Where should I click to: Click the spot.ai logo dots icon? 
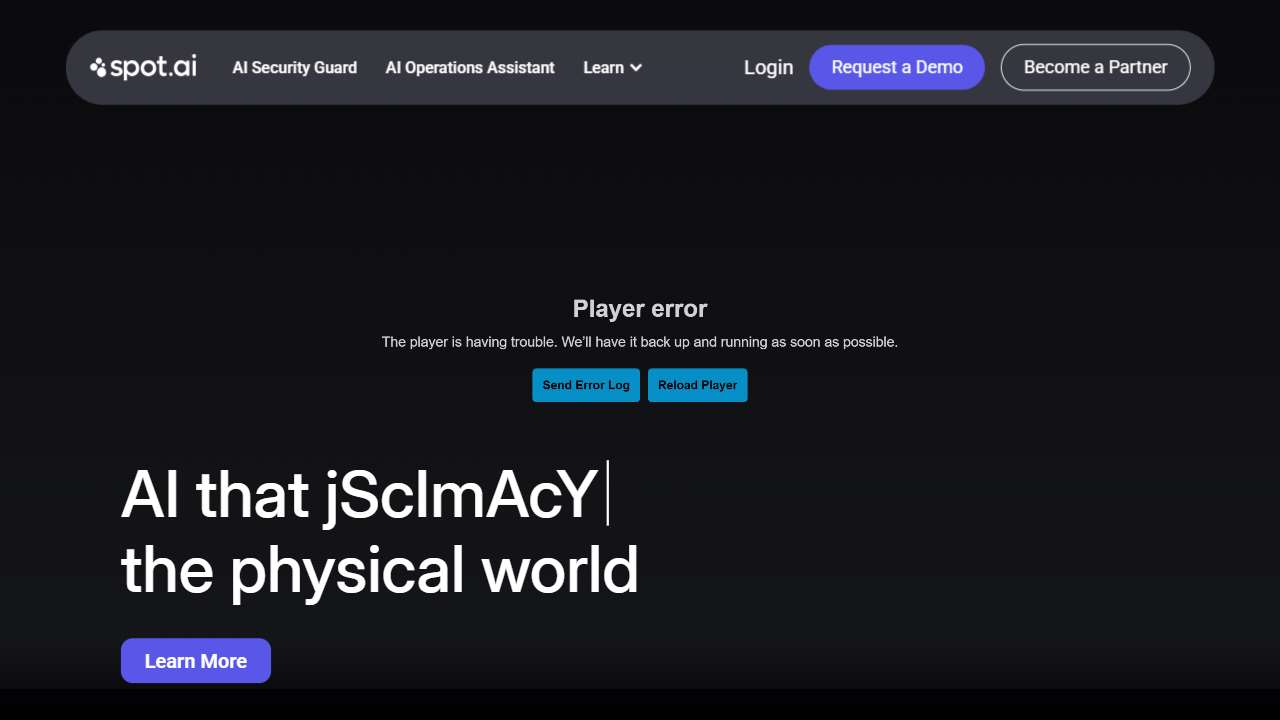[x=98, y=67]
